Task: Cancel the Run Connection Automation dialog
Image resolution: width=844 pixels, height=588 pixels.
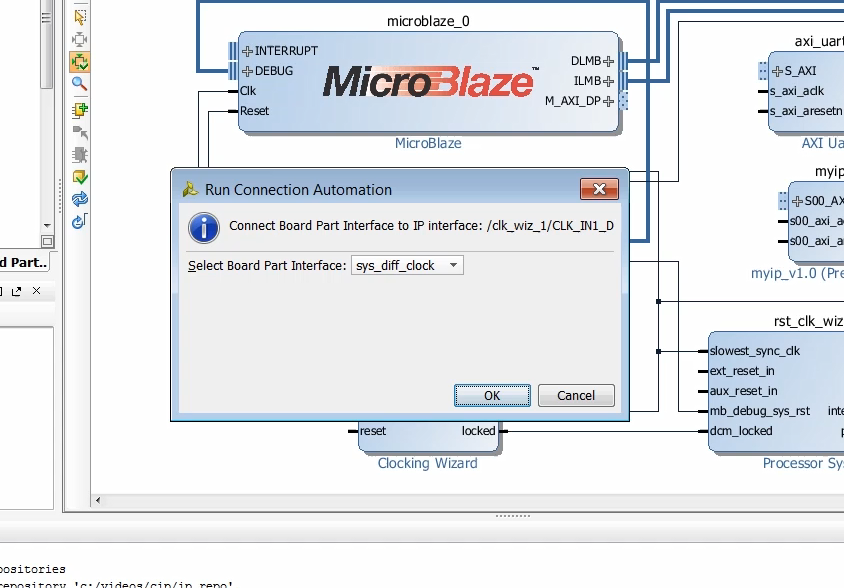Action: pyautogui.click(x=576, y=395)
